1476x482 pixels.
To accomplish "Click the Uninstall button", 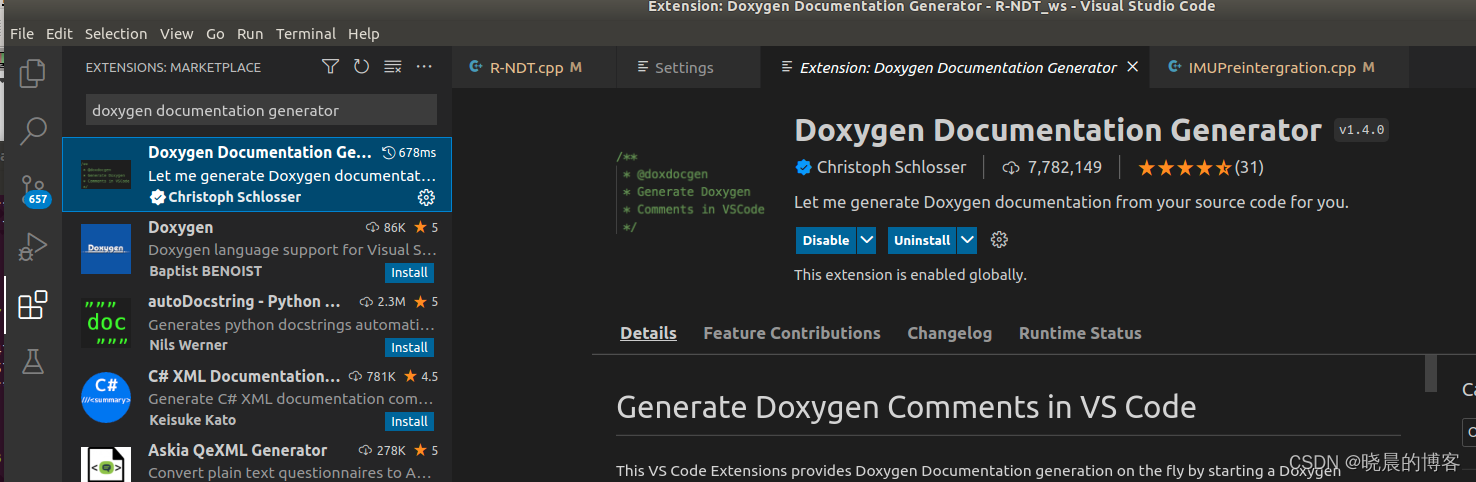I will tap(922, 240).
